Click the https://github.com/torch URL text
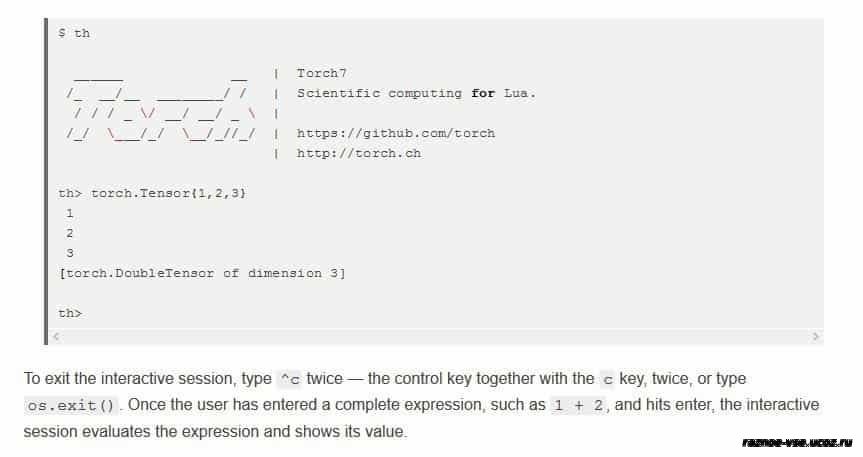Viewport: 863px width, 457px height. pos(396,133)
